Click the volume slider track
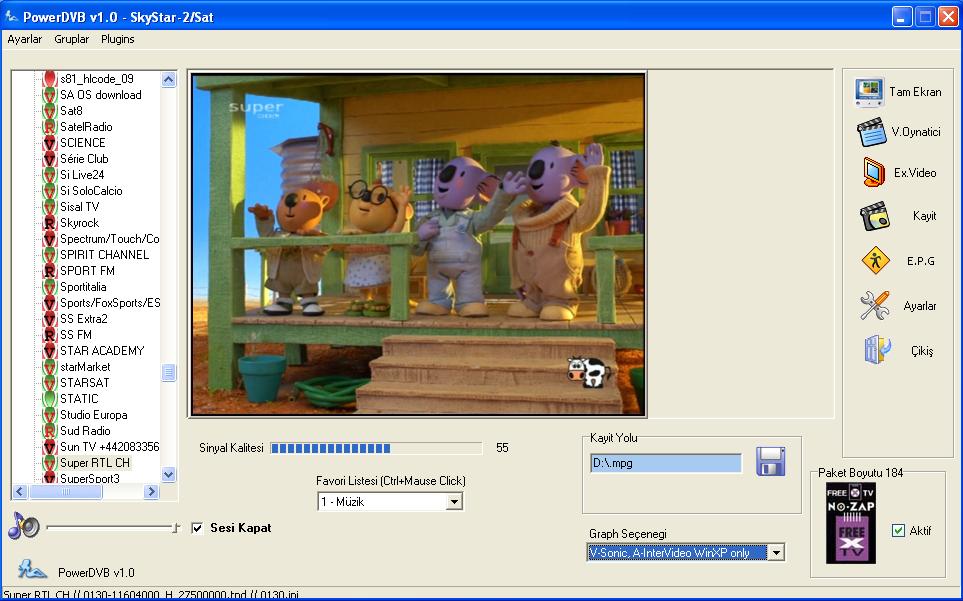 (112, 527)
